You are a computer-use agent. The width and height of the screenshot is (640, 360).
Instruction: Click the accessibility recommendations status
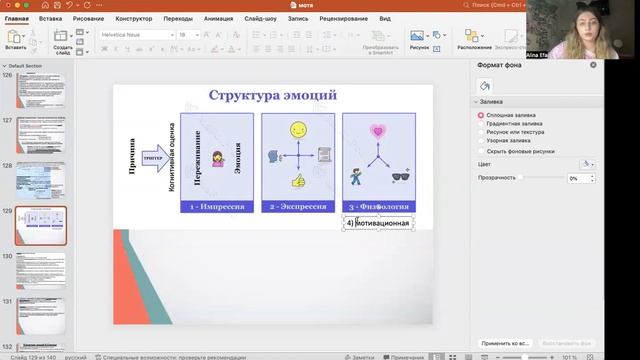(x=171, y=357)
